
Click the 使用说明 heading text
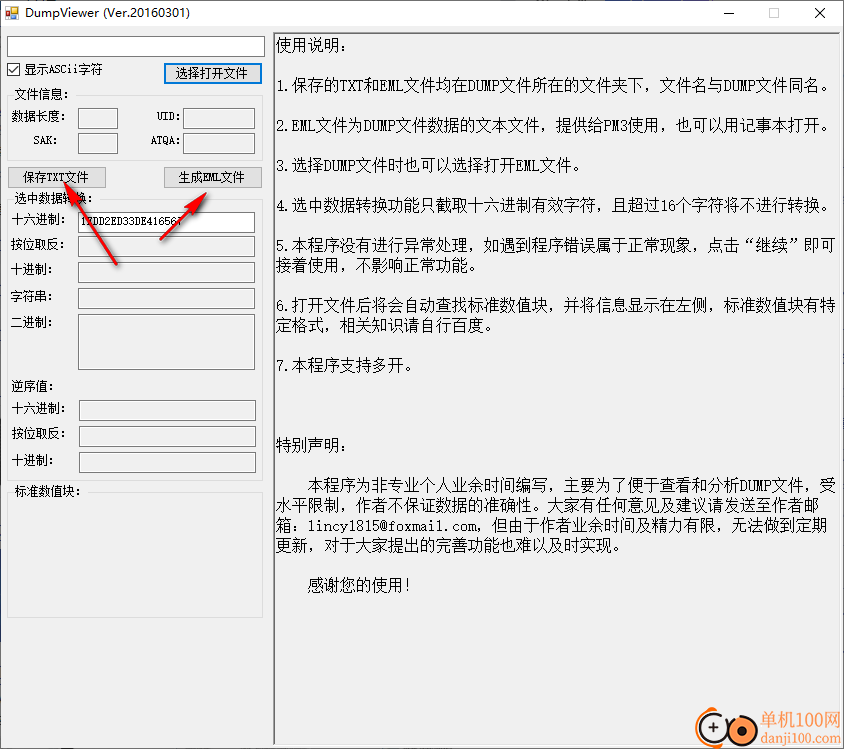311,45
